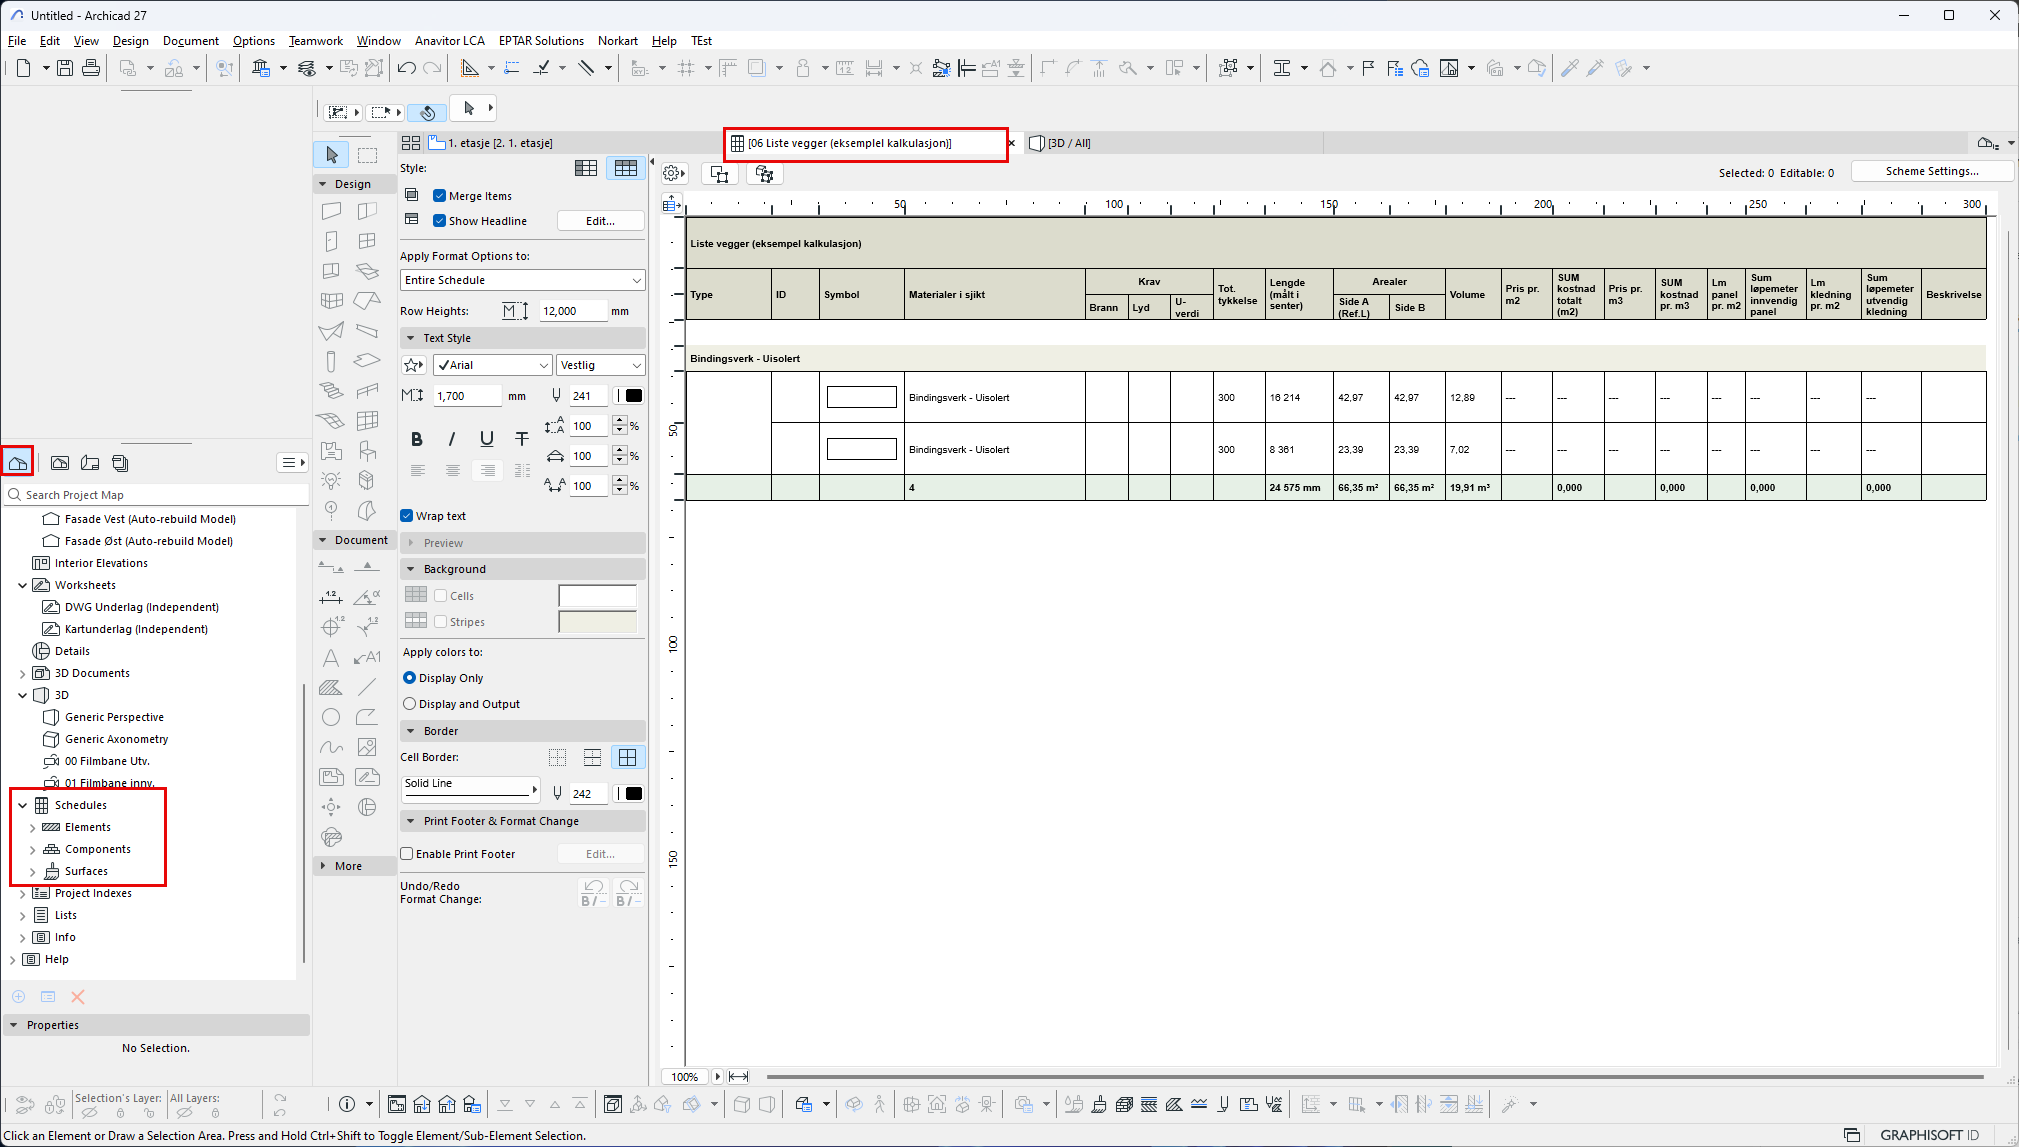The width and height of the screenshot is (2019, 1147).
Task: Click the Undo arrow icon
Action: click(406, 68)
